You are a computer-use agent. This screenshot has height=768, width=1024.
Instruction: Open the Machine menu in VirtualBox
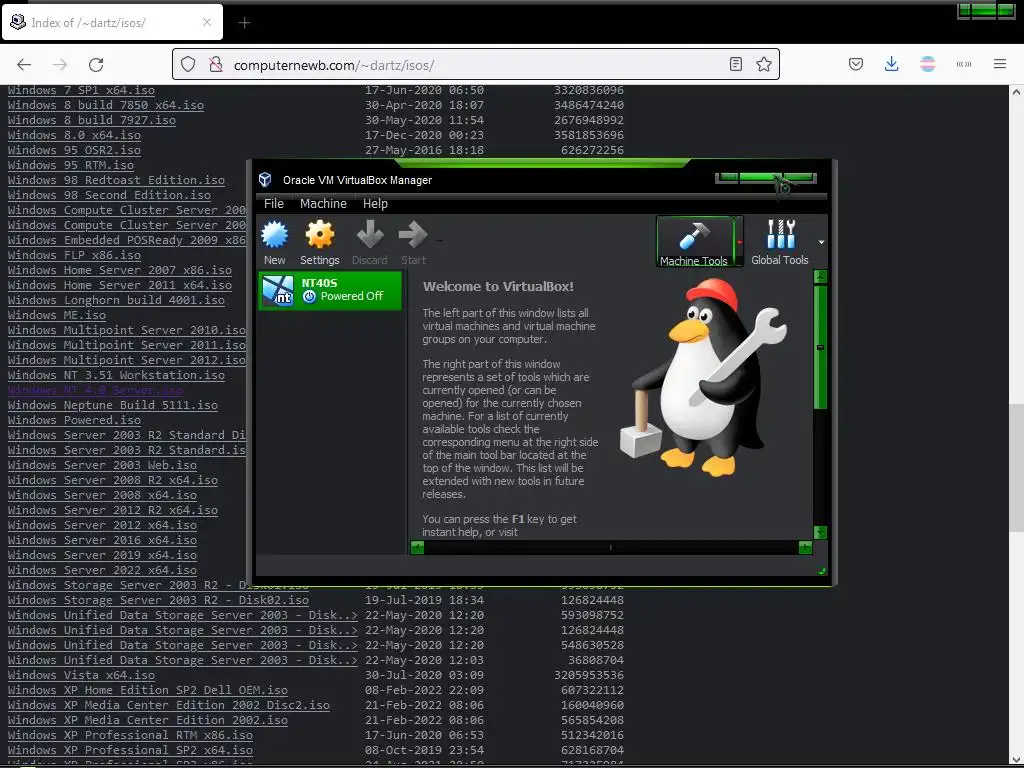tap(323, 204)
